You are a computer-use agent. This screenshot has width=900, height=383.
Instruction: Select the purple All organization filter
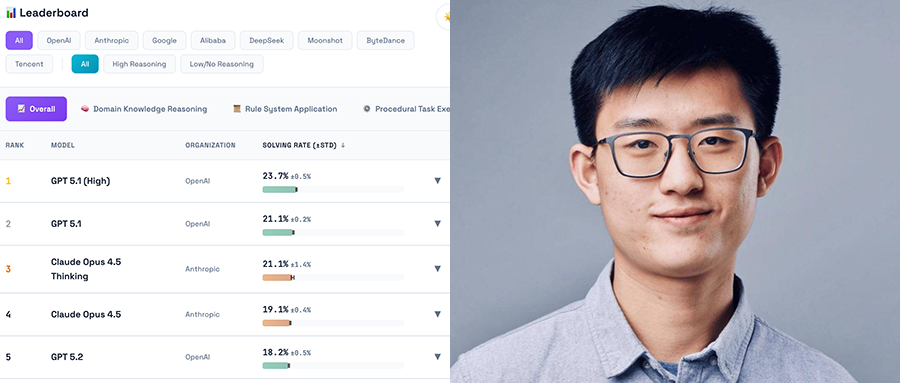19,41
